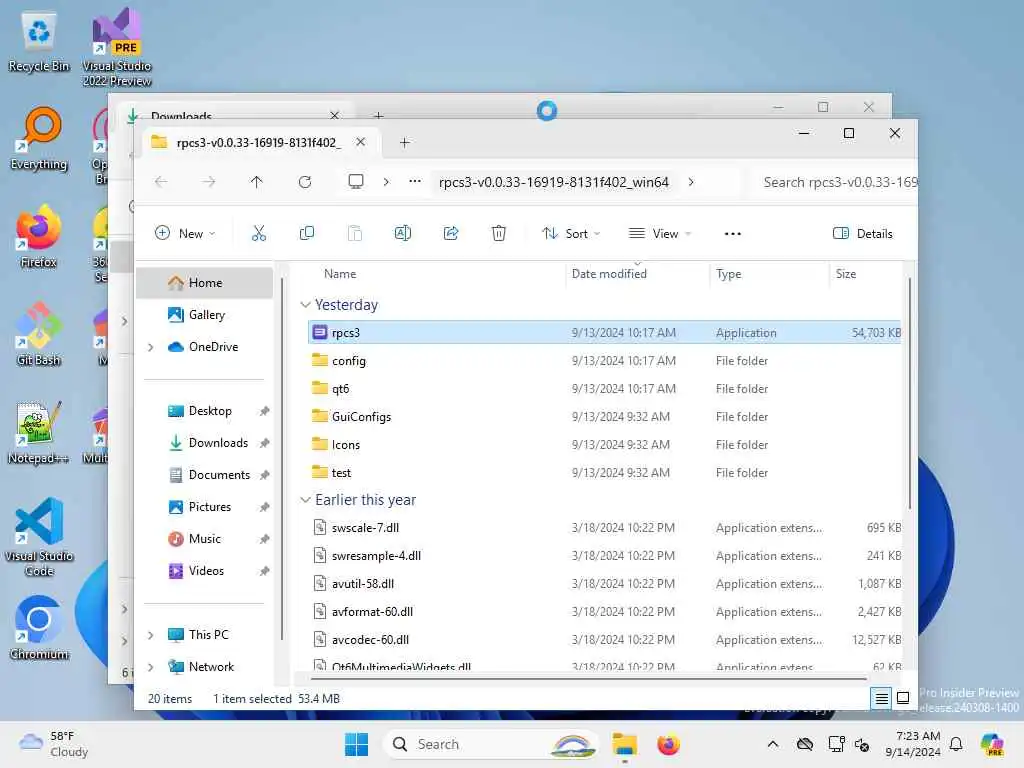Collapse the Earlier this year group
Screen dimensions: 1024x768
[x=305, y=500]
